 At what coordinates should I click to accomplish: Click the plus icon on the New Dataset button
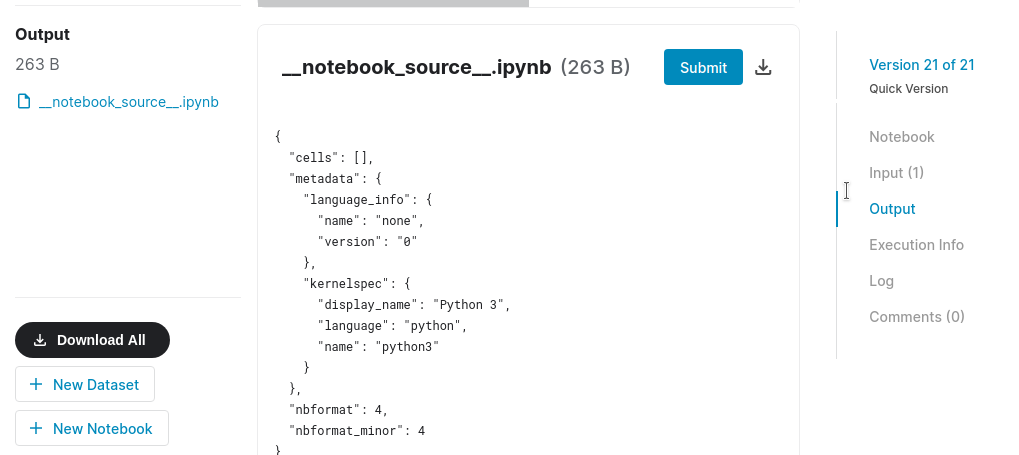click(x=36, y=384)
